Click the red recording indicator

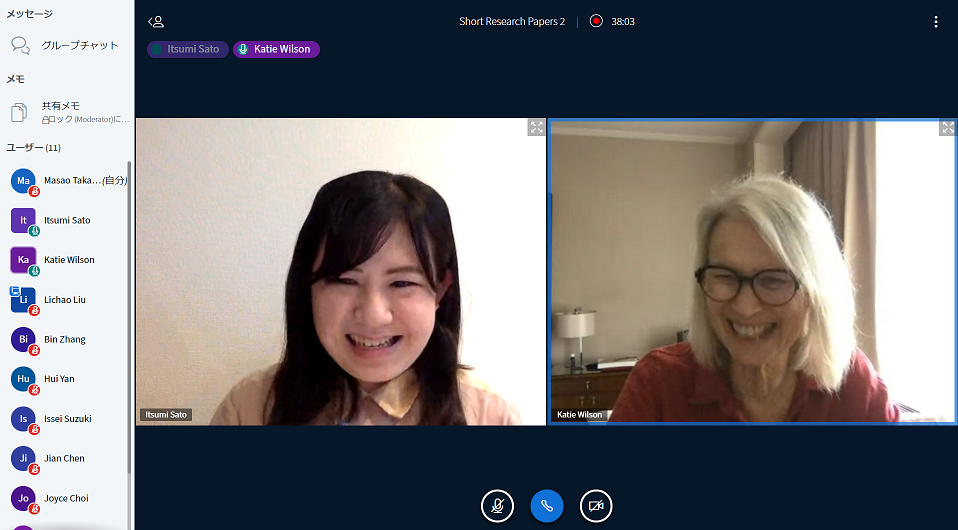(x=596, y=21)
